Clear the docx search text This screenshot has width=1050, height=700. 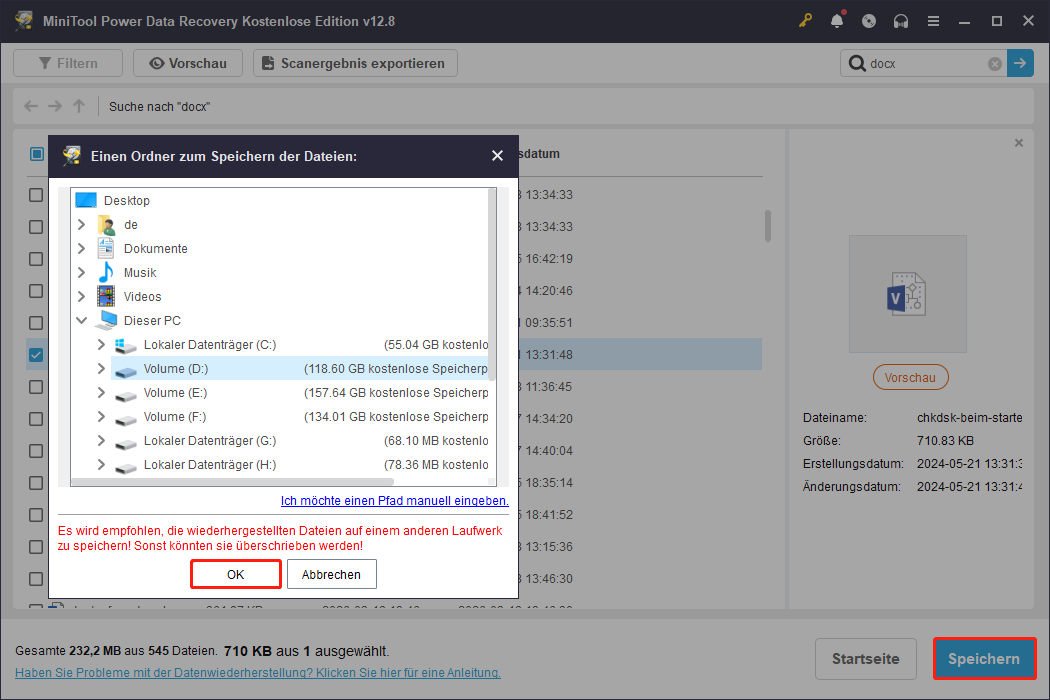coord(995,64)
